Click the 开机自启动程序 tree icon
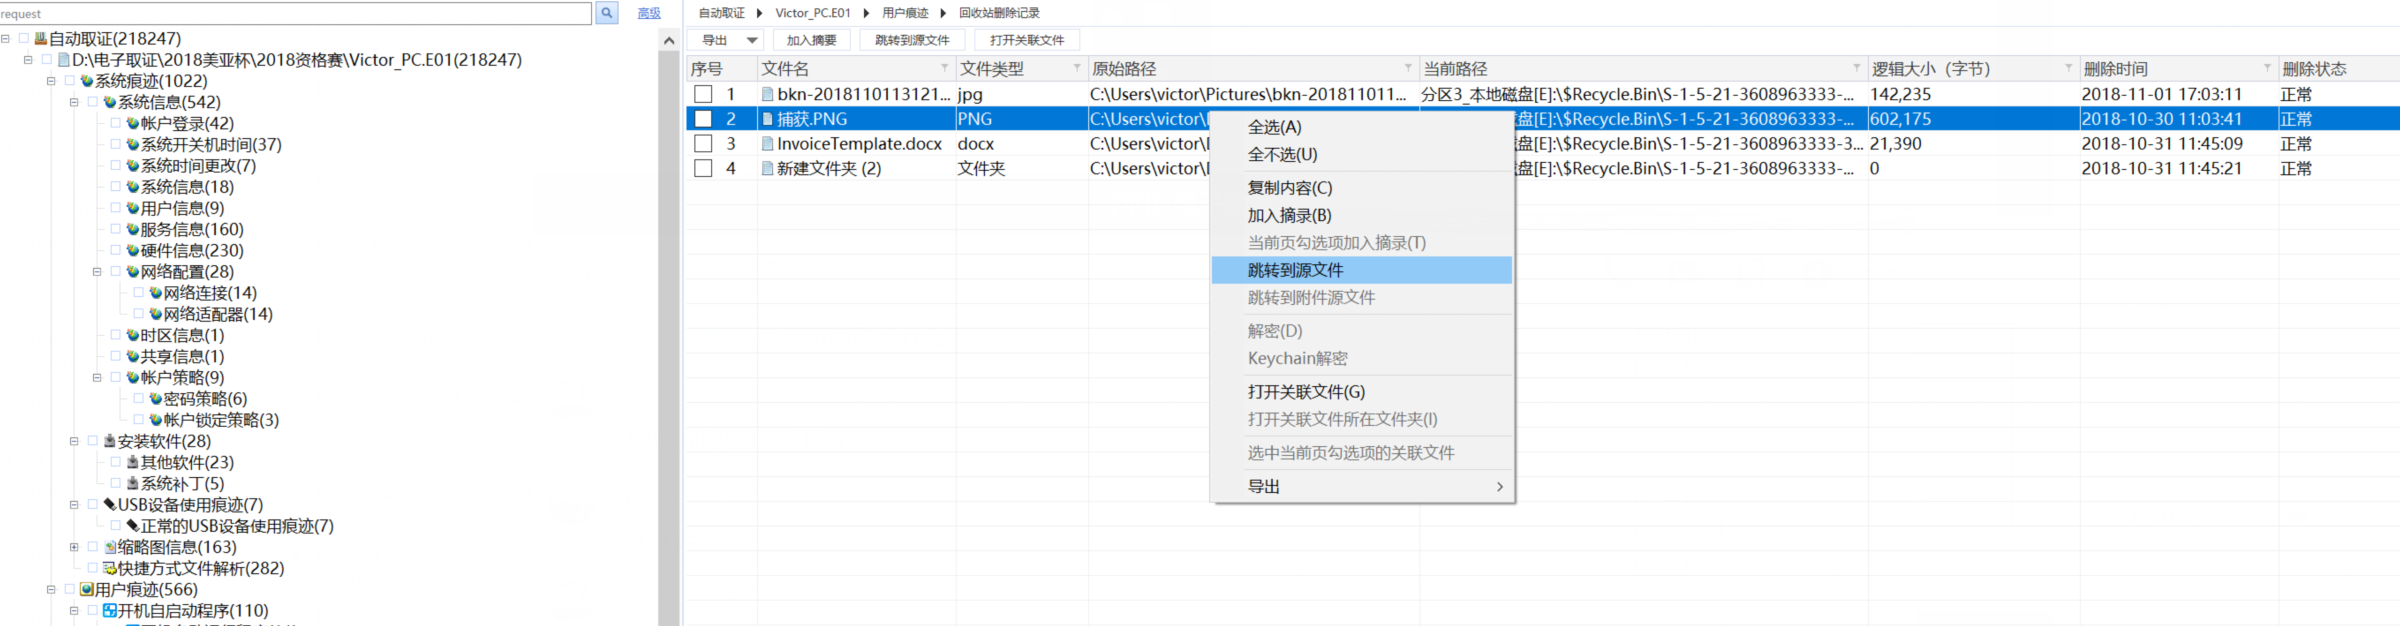Screen dimensions: 2400x626 110,611
